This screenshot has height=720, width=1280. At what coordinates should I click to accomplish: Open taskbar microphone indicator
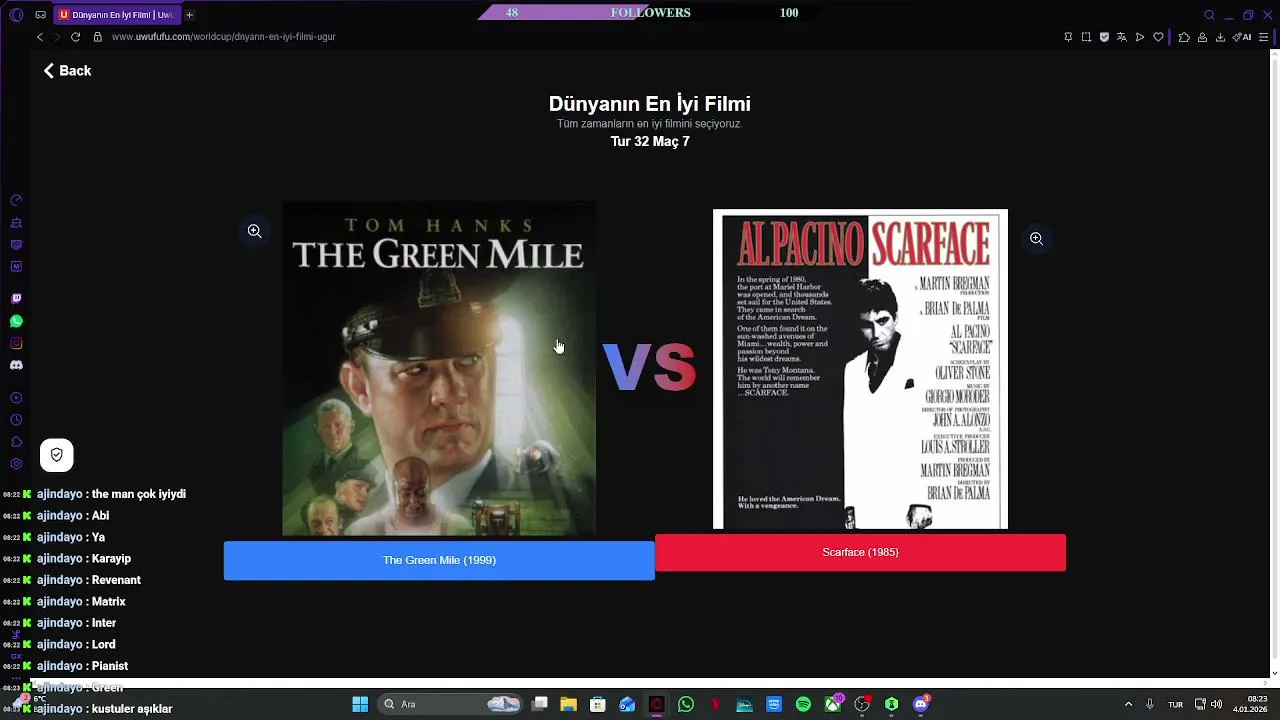tap(1150, 704)
